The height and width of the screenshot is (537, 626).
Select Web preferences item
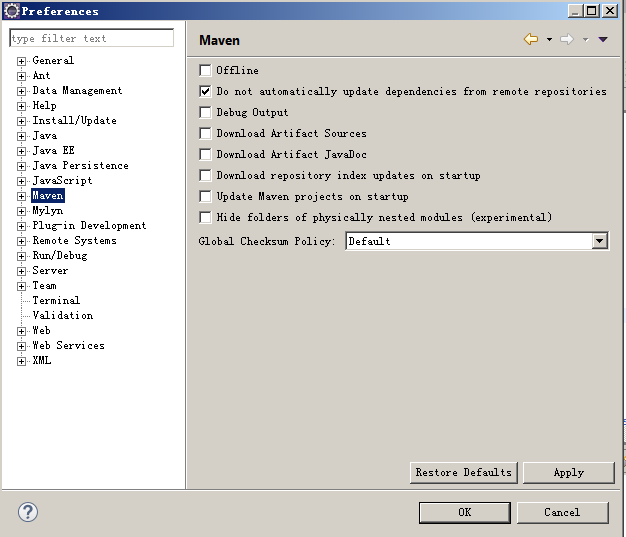click(42, 331)
